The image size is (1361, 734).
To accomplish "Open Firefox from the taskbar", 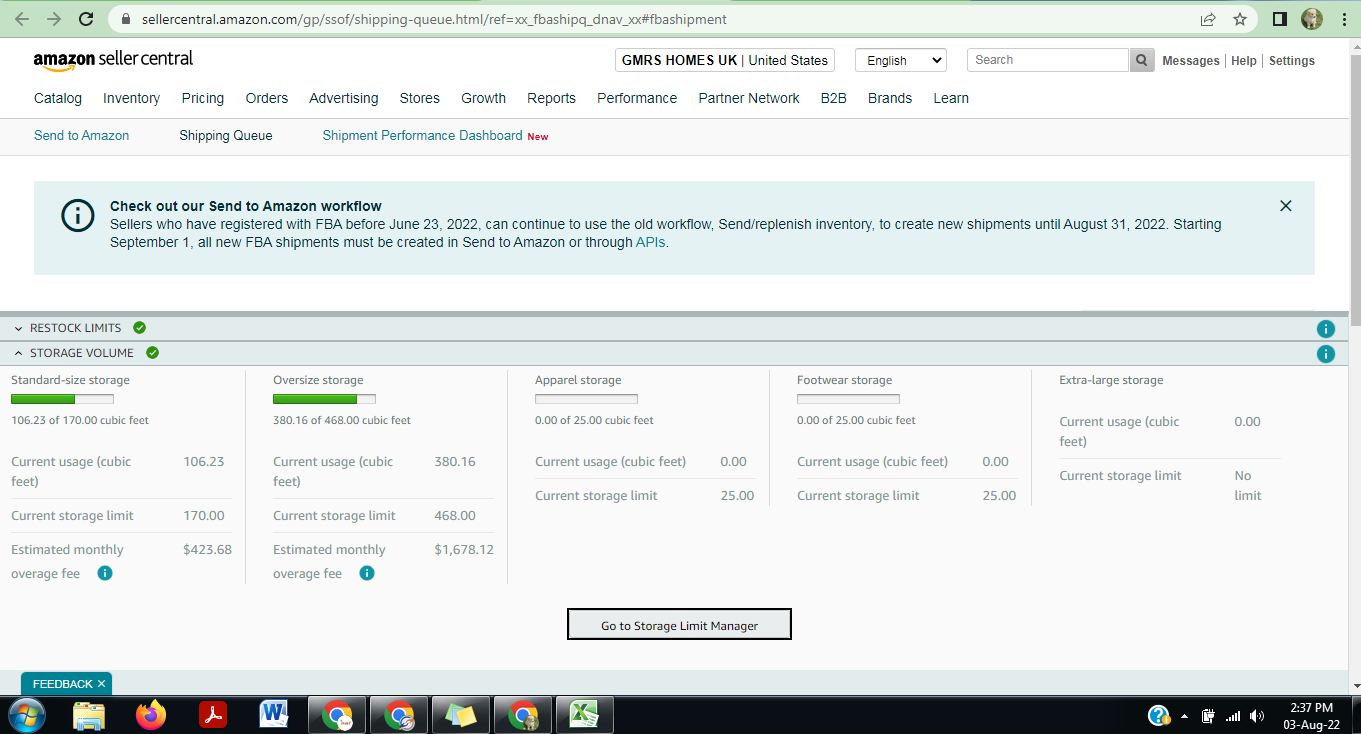I will tap(151, 715).
